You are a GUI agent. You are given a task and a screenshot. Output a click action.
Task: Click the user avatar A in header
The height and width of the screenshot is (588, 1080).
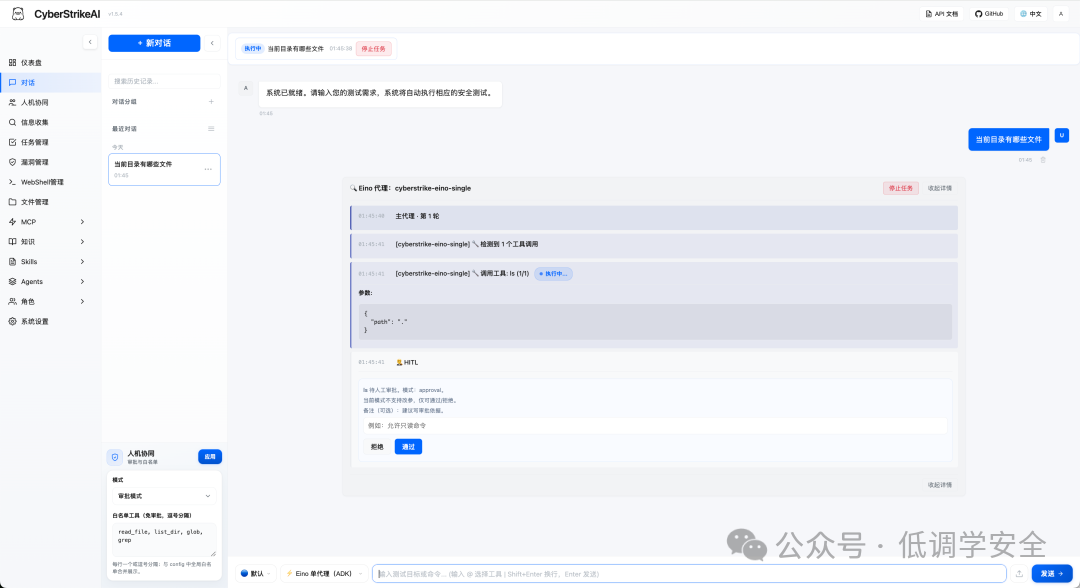coord(1061,14)
